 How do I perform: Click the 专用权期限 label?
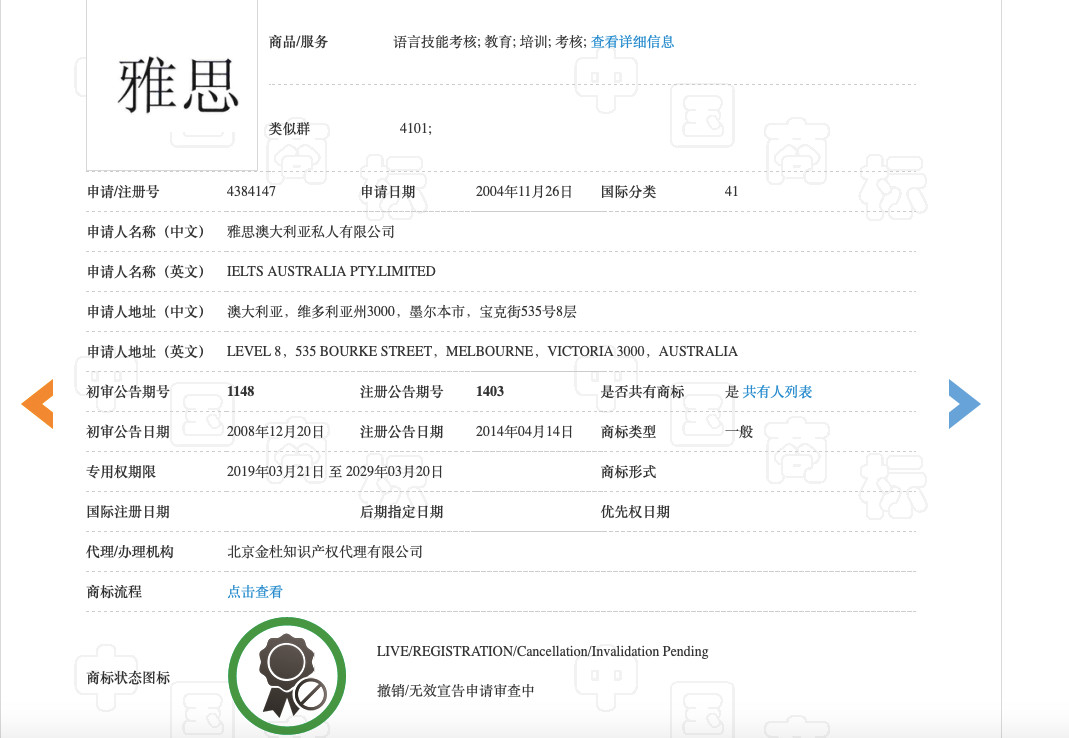pos(121,472)
